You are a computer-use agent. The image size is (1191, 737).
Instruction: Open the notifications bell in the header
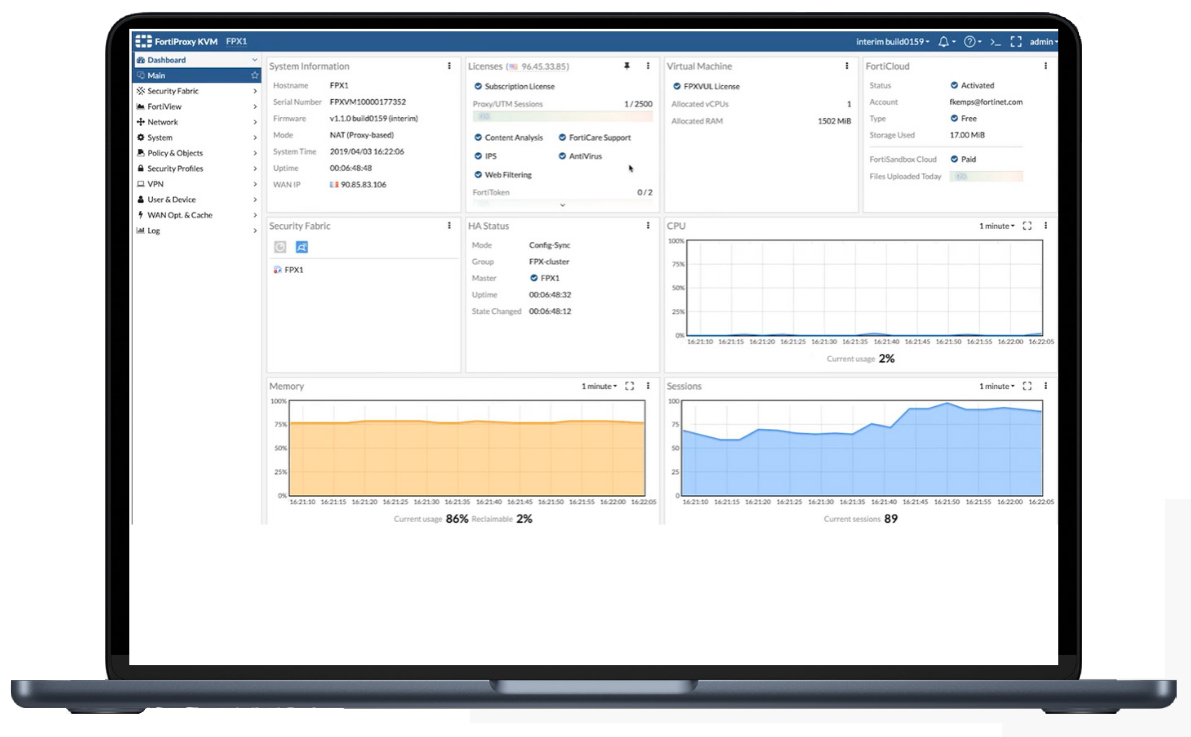coord(943,42)
